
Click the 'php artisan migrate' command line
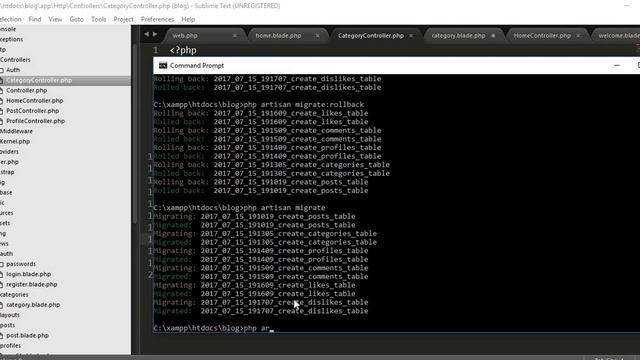tap(239, 208)
